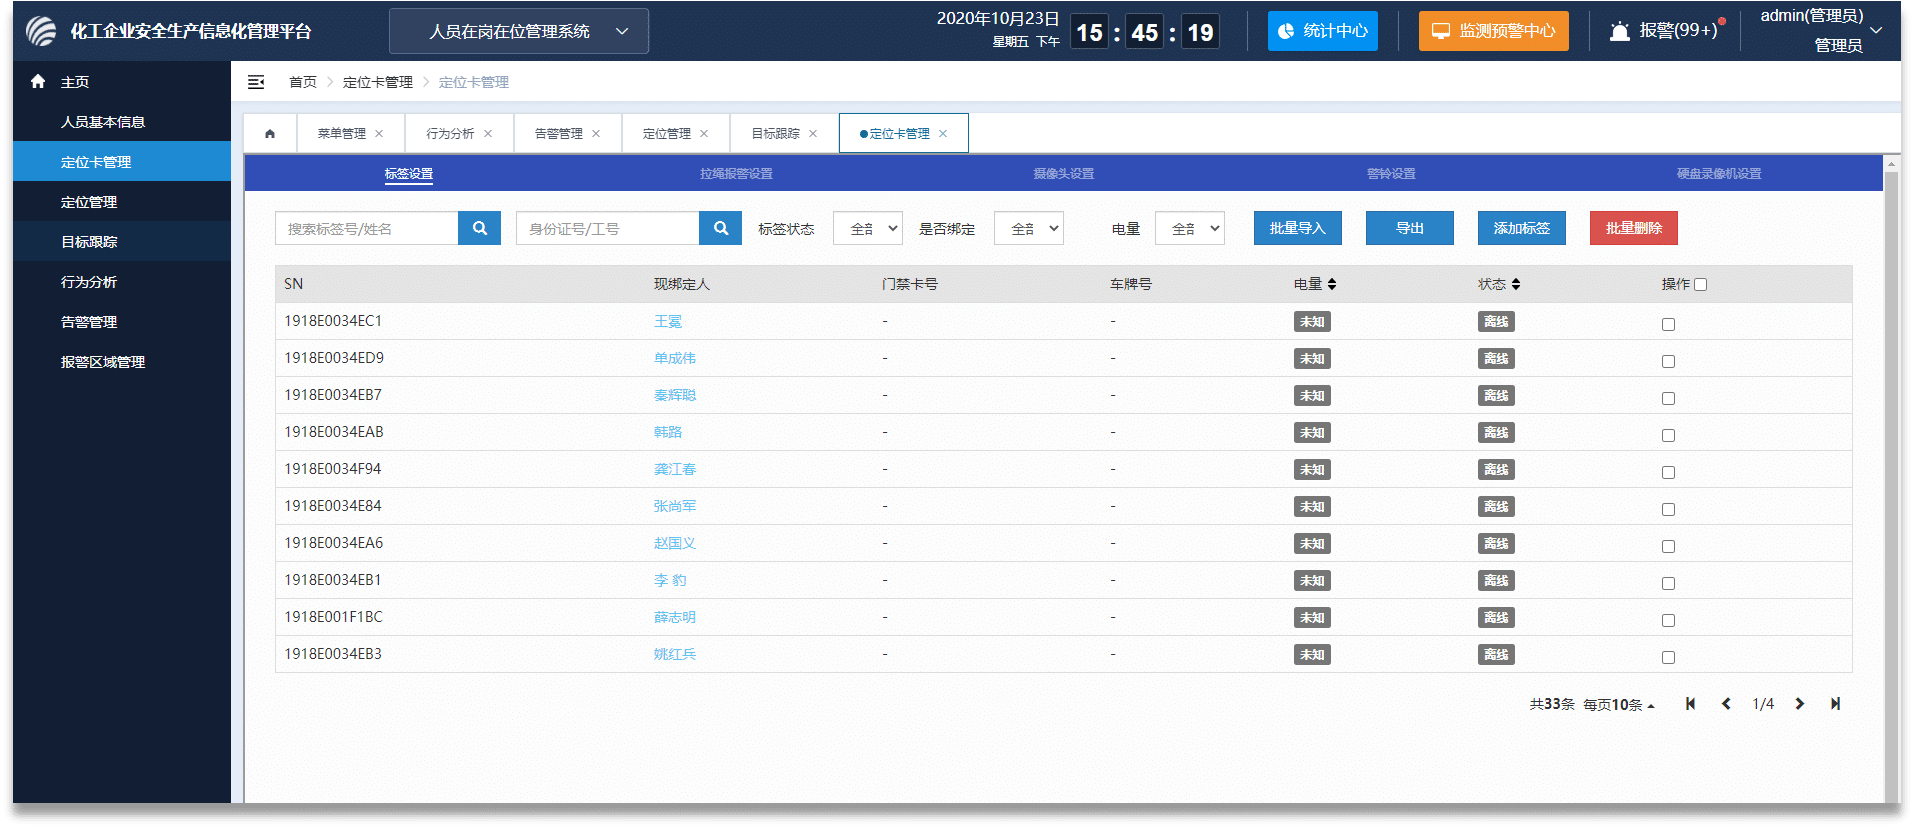Close the 告警管理 tab
Image resolution: width=1915 pixels, height=828 pixels.
pos(596,134)
